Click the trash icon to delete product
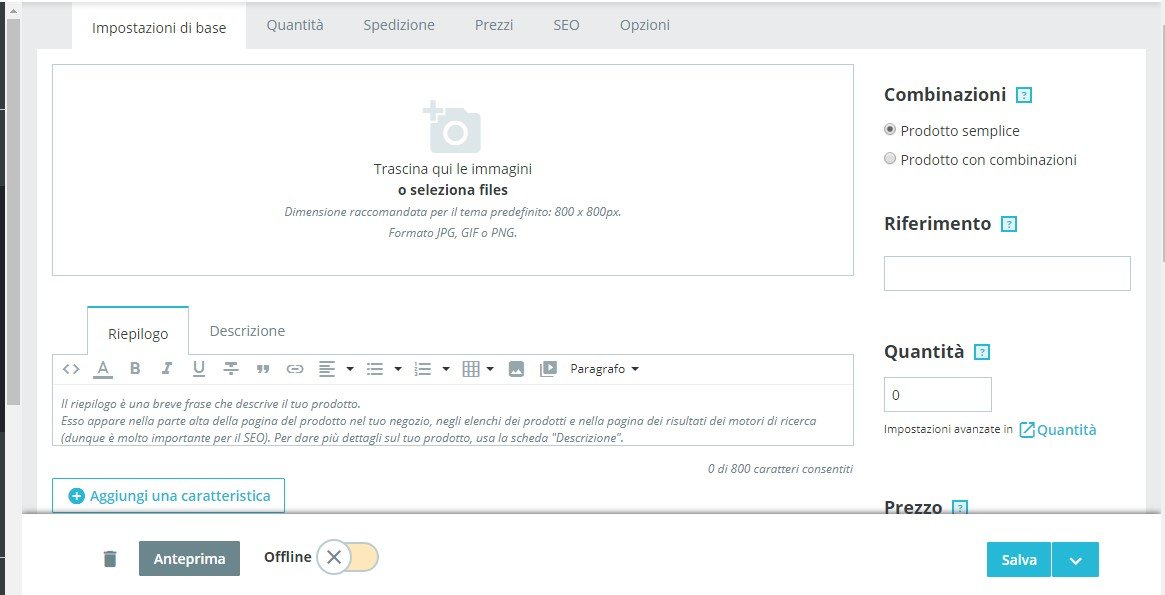The height and width of the screenshot is (595, 1165). [110, 559]
